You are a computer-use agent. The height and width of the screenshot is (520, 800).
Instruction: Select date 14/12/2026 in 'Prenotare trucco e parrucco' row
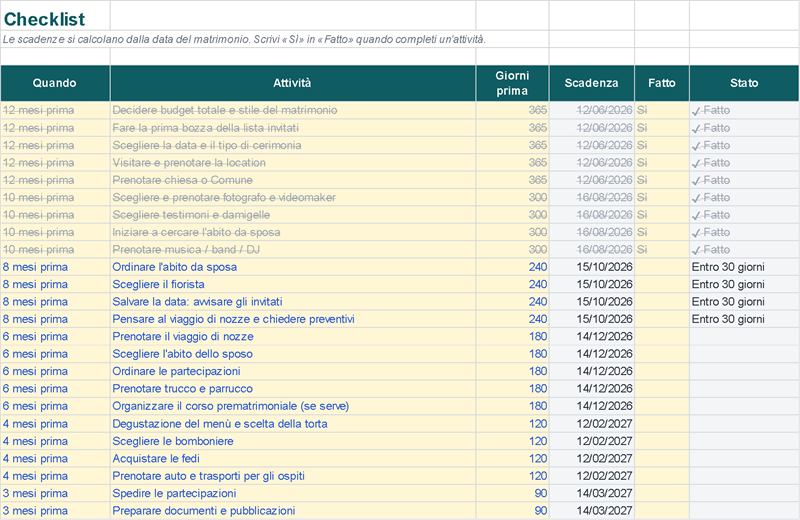(x=592, y=388)
